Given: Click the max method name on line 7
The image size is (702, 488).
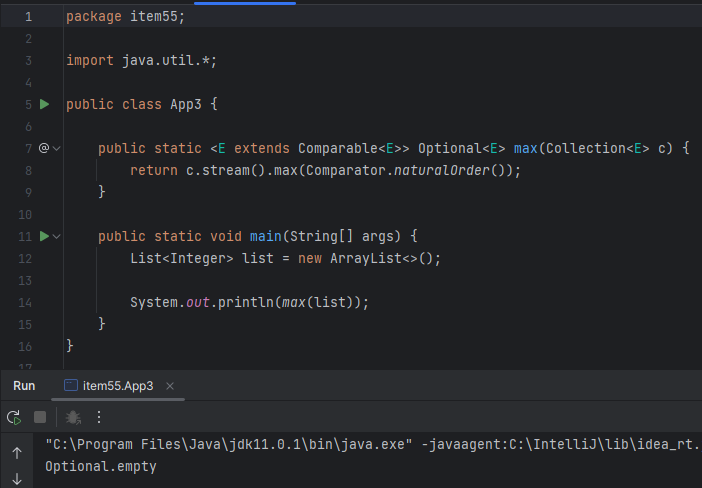Looking at the screenshot, I should coord(526,148).
